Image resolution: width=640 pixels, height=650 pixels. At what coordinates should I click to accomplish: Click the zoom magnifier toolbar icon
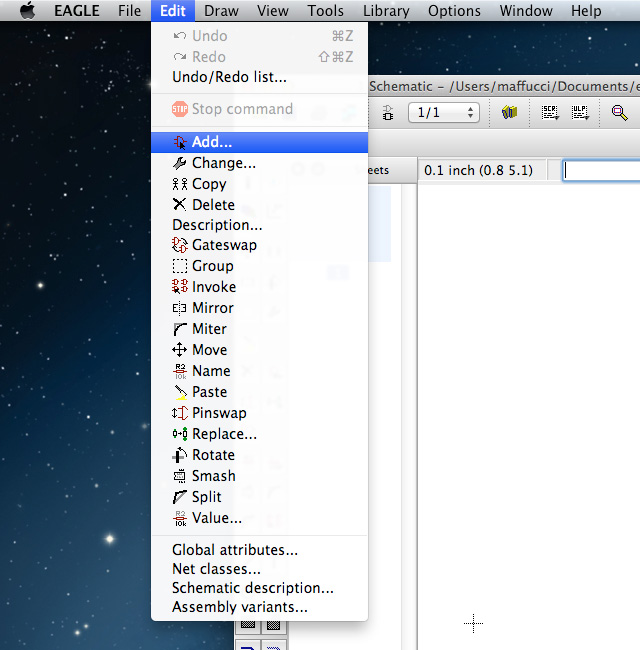pyautogui.click(x=620, y=113)
